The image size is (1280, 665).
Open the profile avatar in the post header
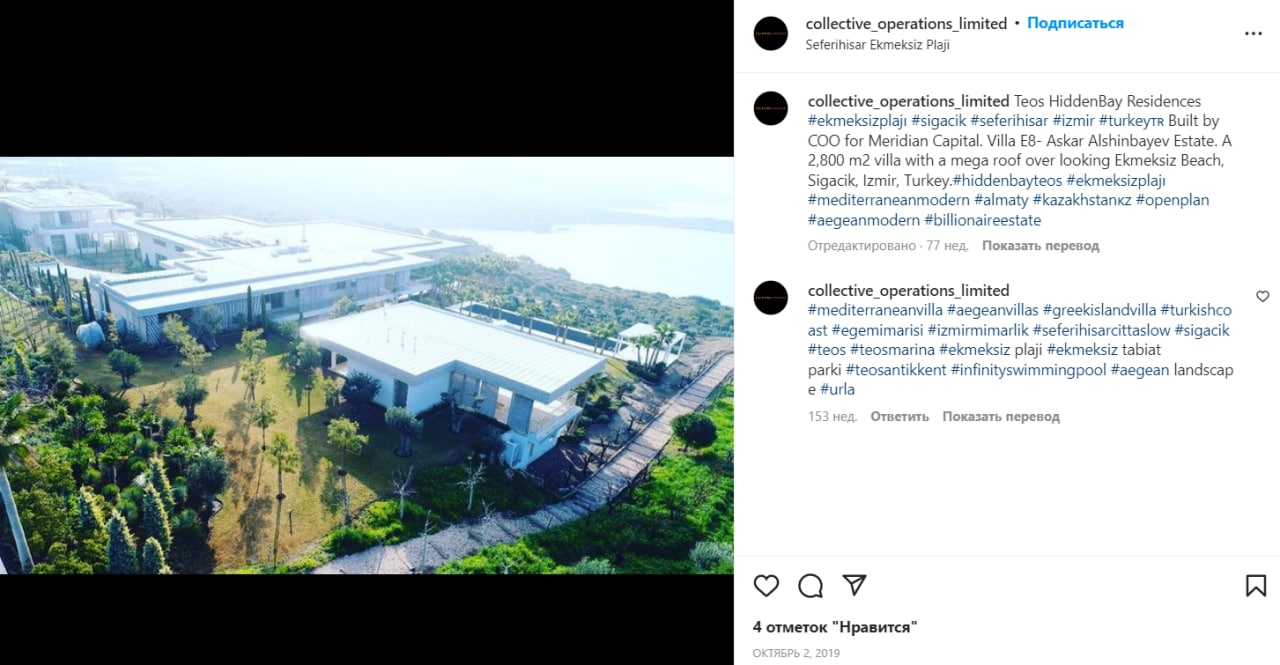click(771, 33)
